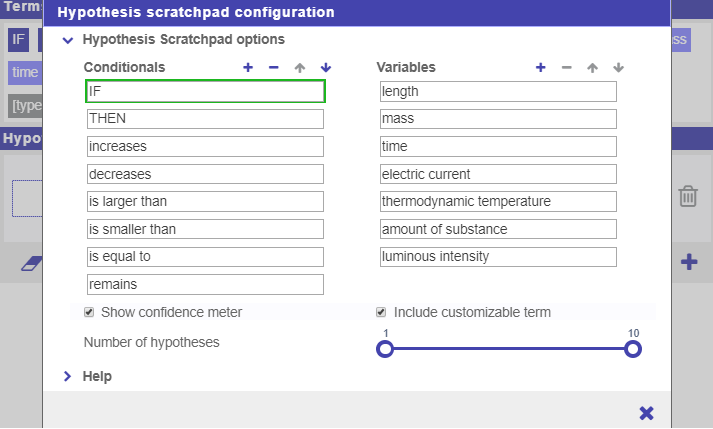The image size is (713, 429).
Task: Move variable down with arrow icon
Action: click(x=618, y=67)
